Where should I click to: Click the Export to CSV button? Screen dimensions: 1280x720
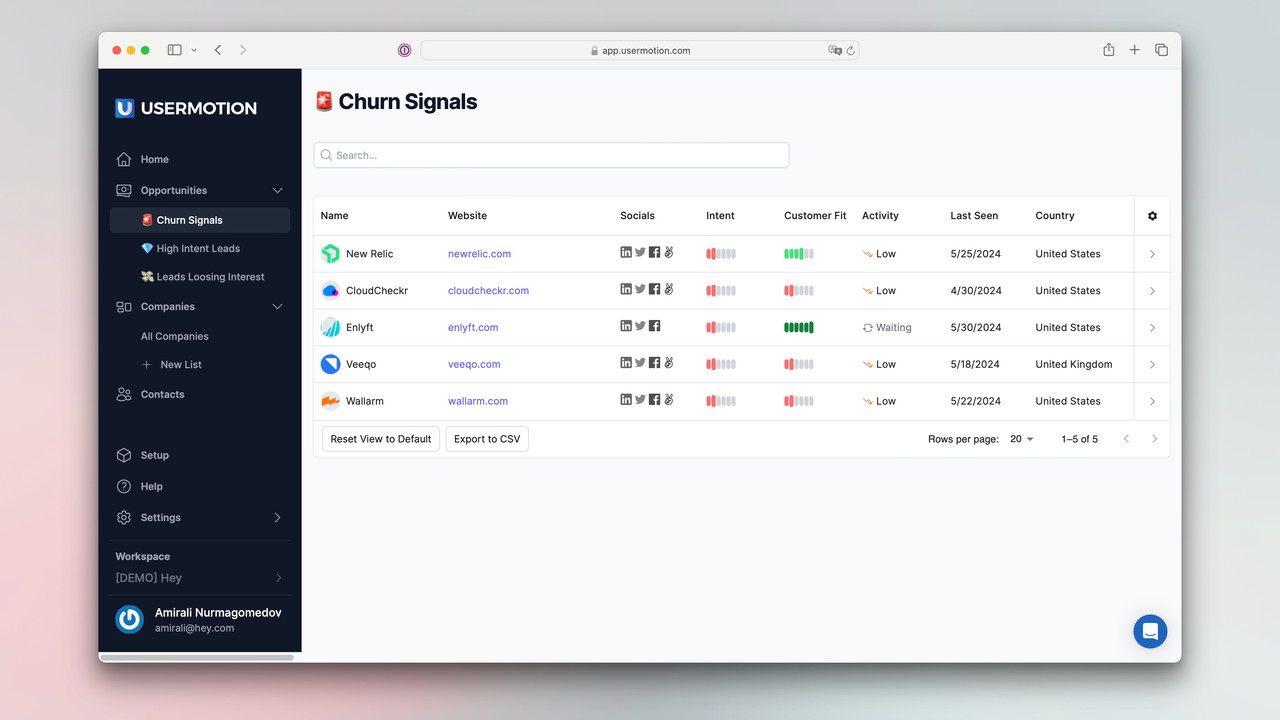point(487,439)
